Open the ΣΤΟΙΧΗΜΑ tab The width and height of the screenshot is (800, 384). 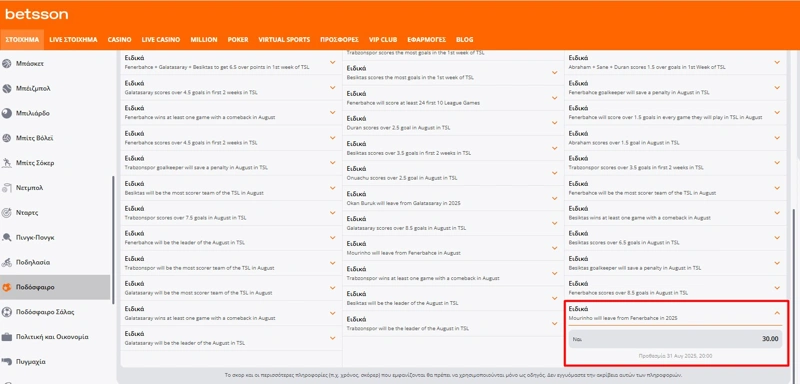pyautogui.click(x=22, y=40)
